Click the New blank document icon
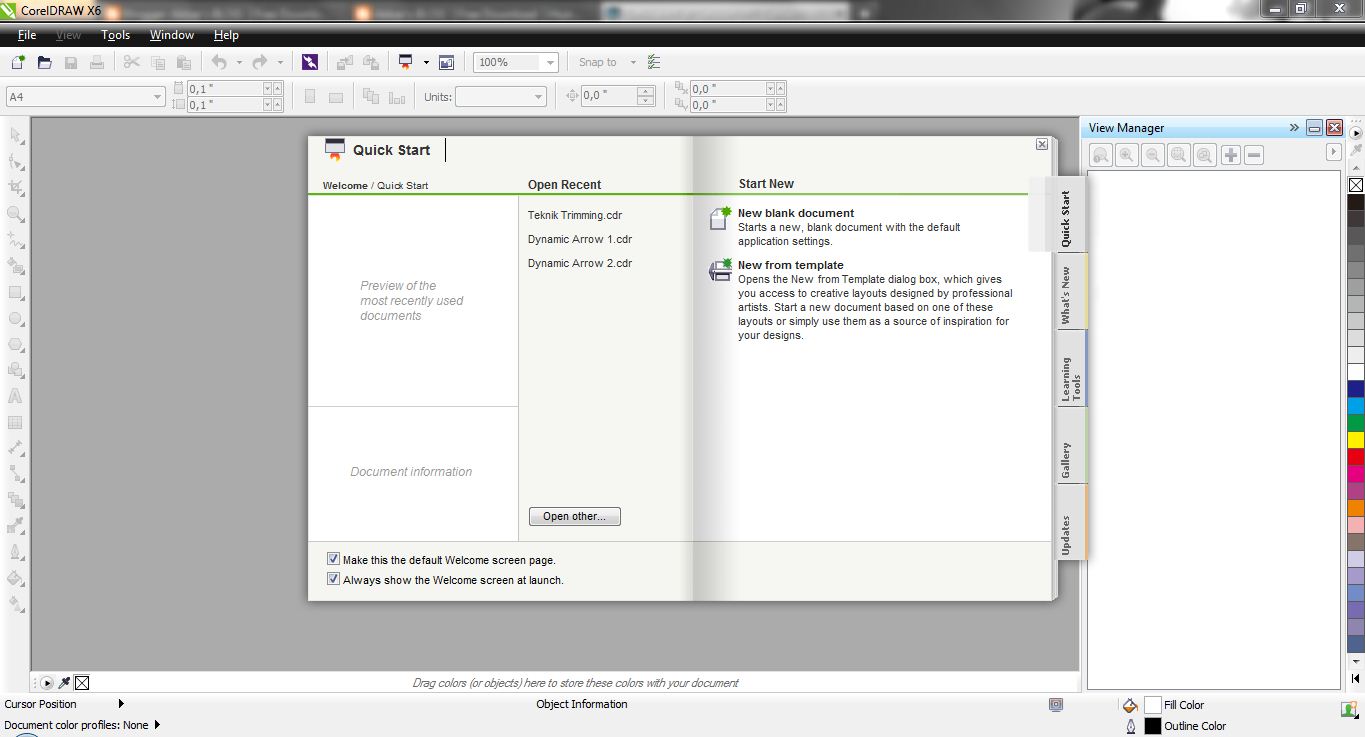Viewport: 1365px width, 737px height. coord(720,219)
